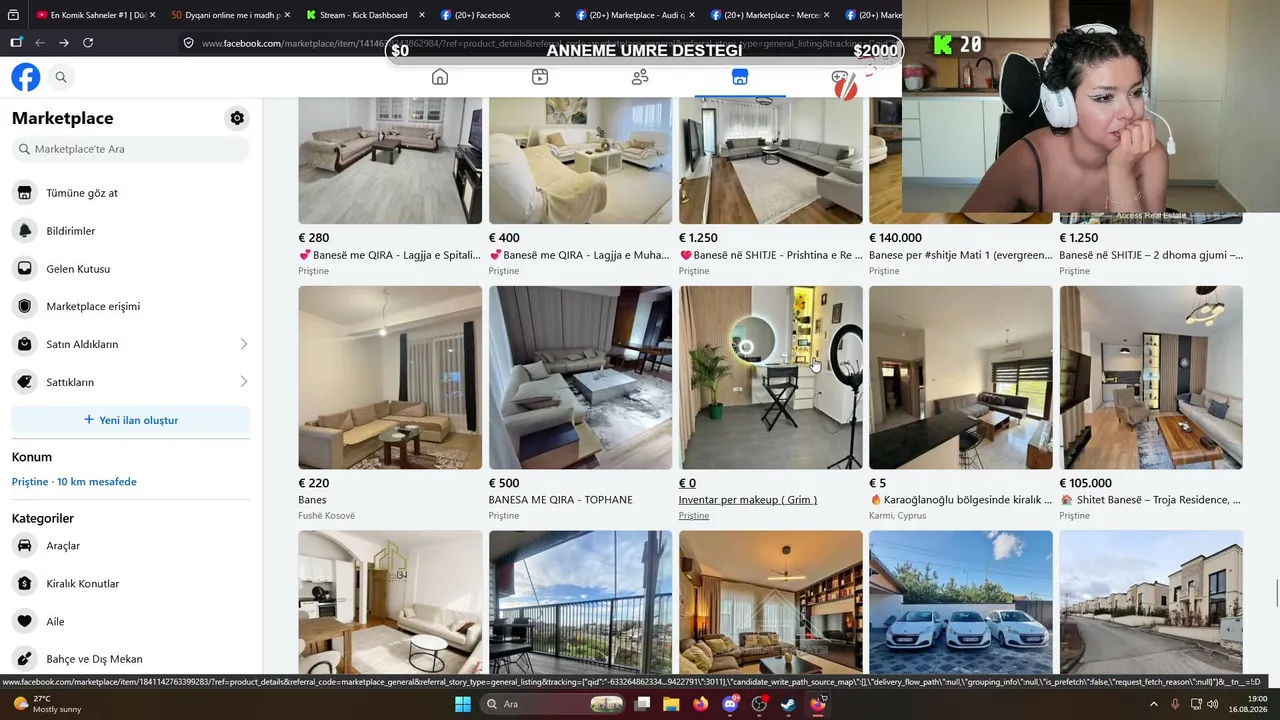
Task: Select the Marketplace storefront icon in top navigation
Action: pyautogui.click(x=740, y=77)
